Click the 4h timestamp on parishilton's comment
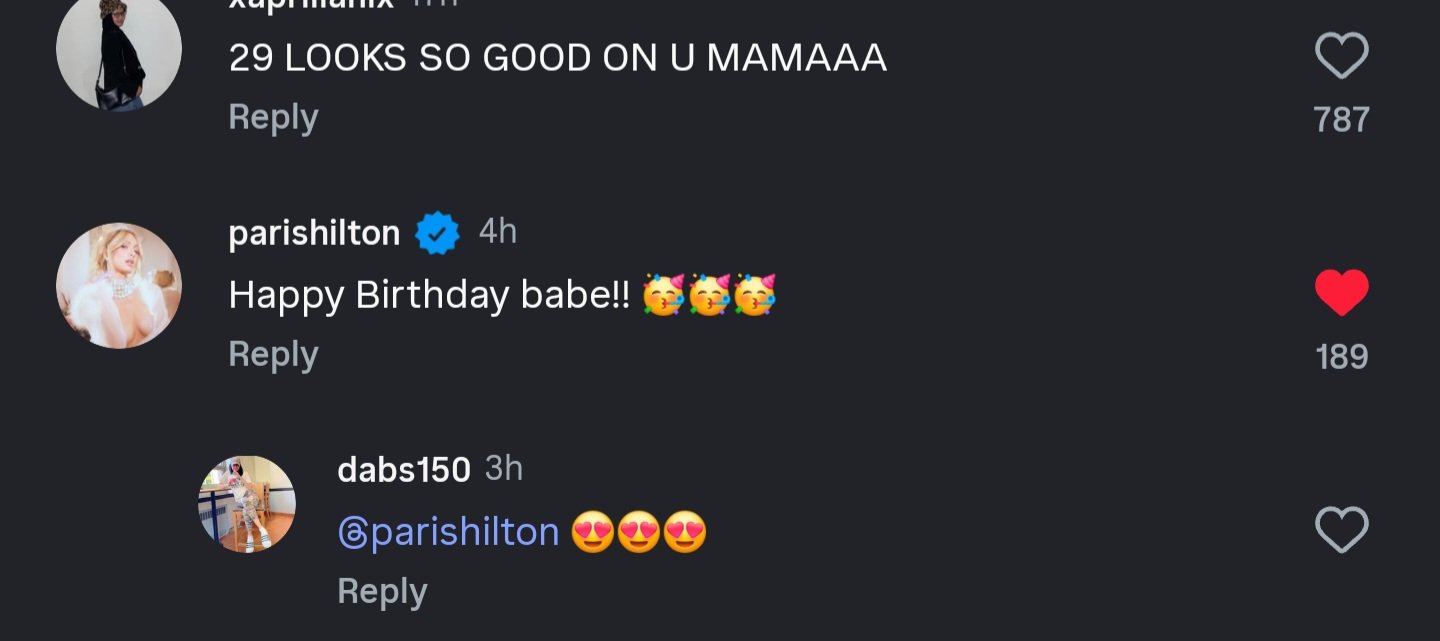 click(x=498, y=232)
